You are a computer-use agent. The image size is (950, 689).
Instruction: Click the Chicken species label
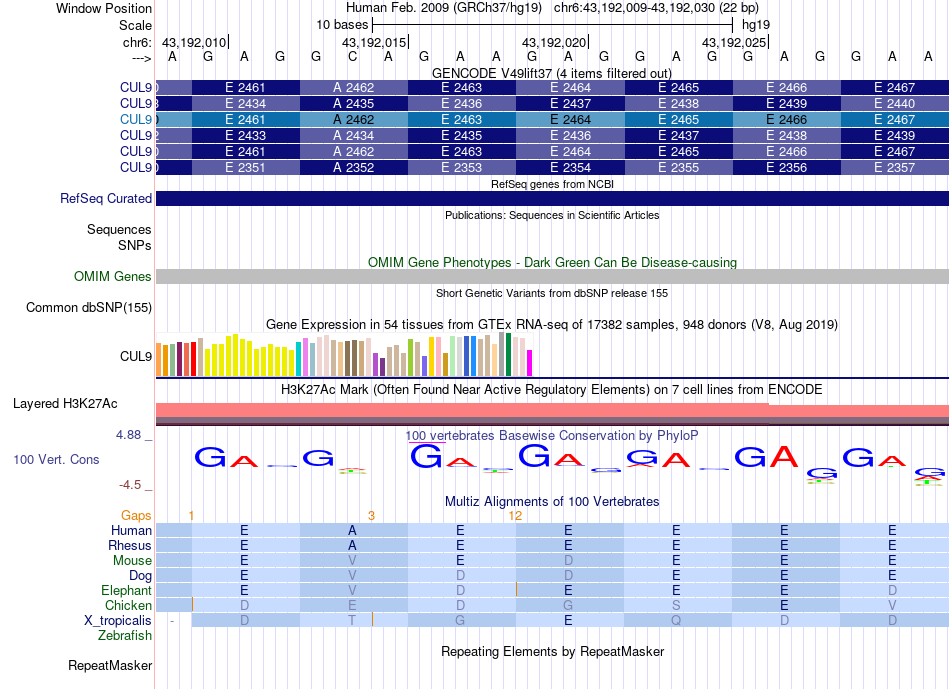click(x=128, y=605)
